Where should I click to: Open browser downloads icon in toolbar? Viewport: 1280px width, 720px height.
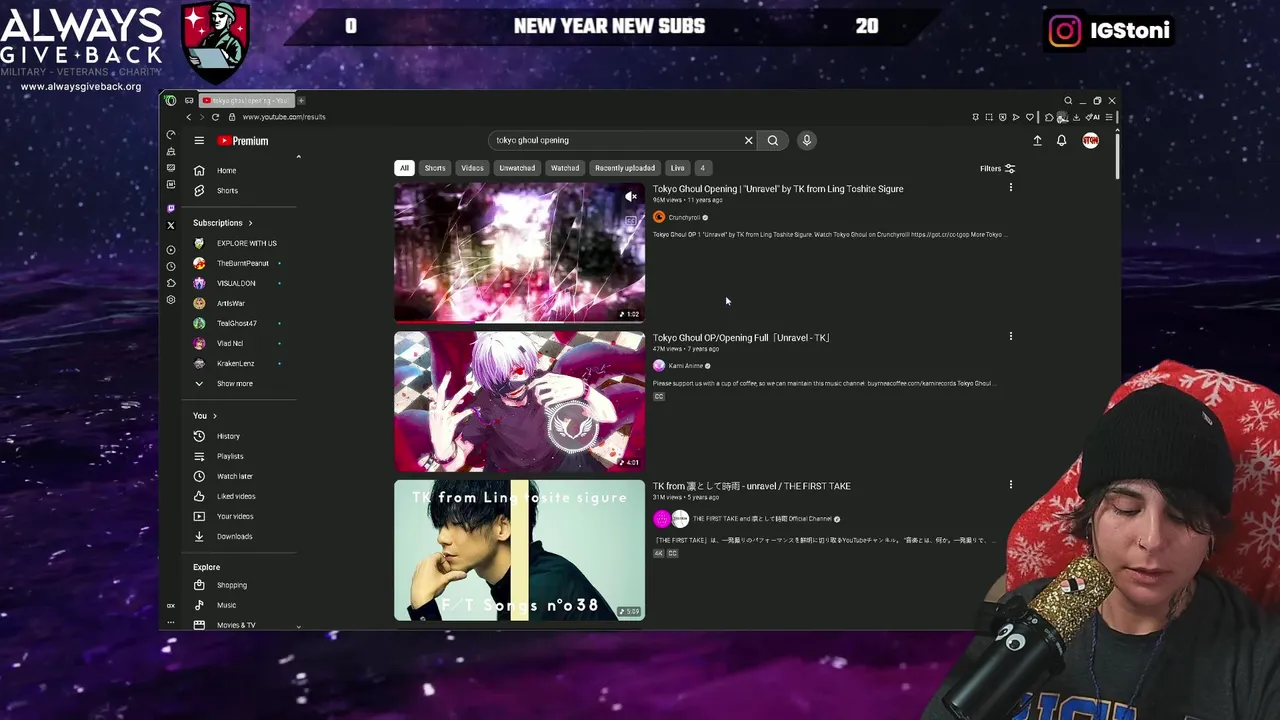coord(1076,117)
